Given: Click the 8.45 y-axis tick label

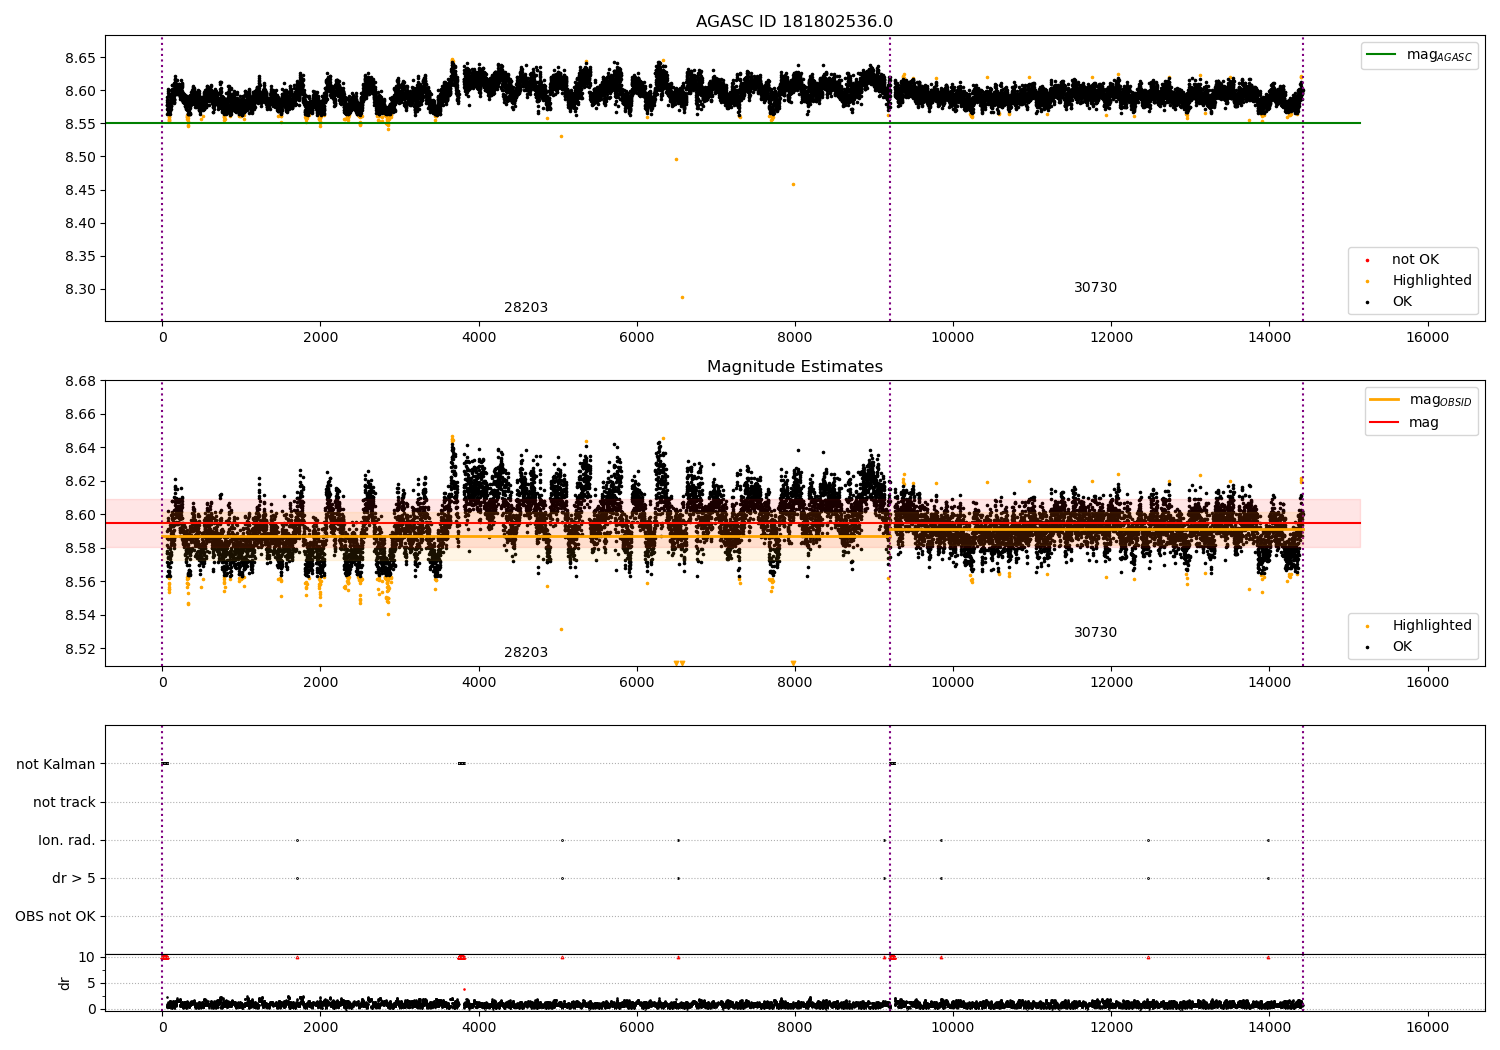Looking at the screenshot, I should [80, 190].
